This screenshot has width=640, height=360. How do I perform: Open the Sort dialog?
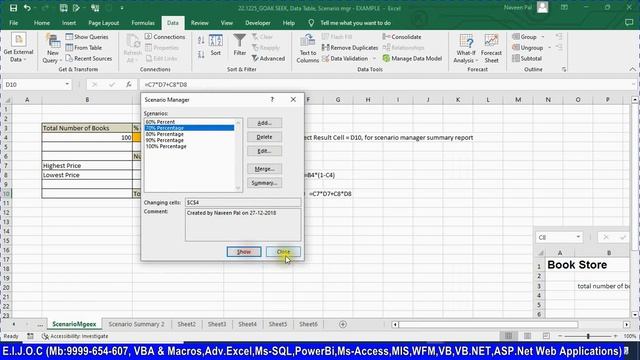click(x=216, y=45)
